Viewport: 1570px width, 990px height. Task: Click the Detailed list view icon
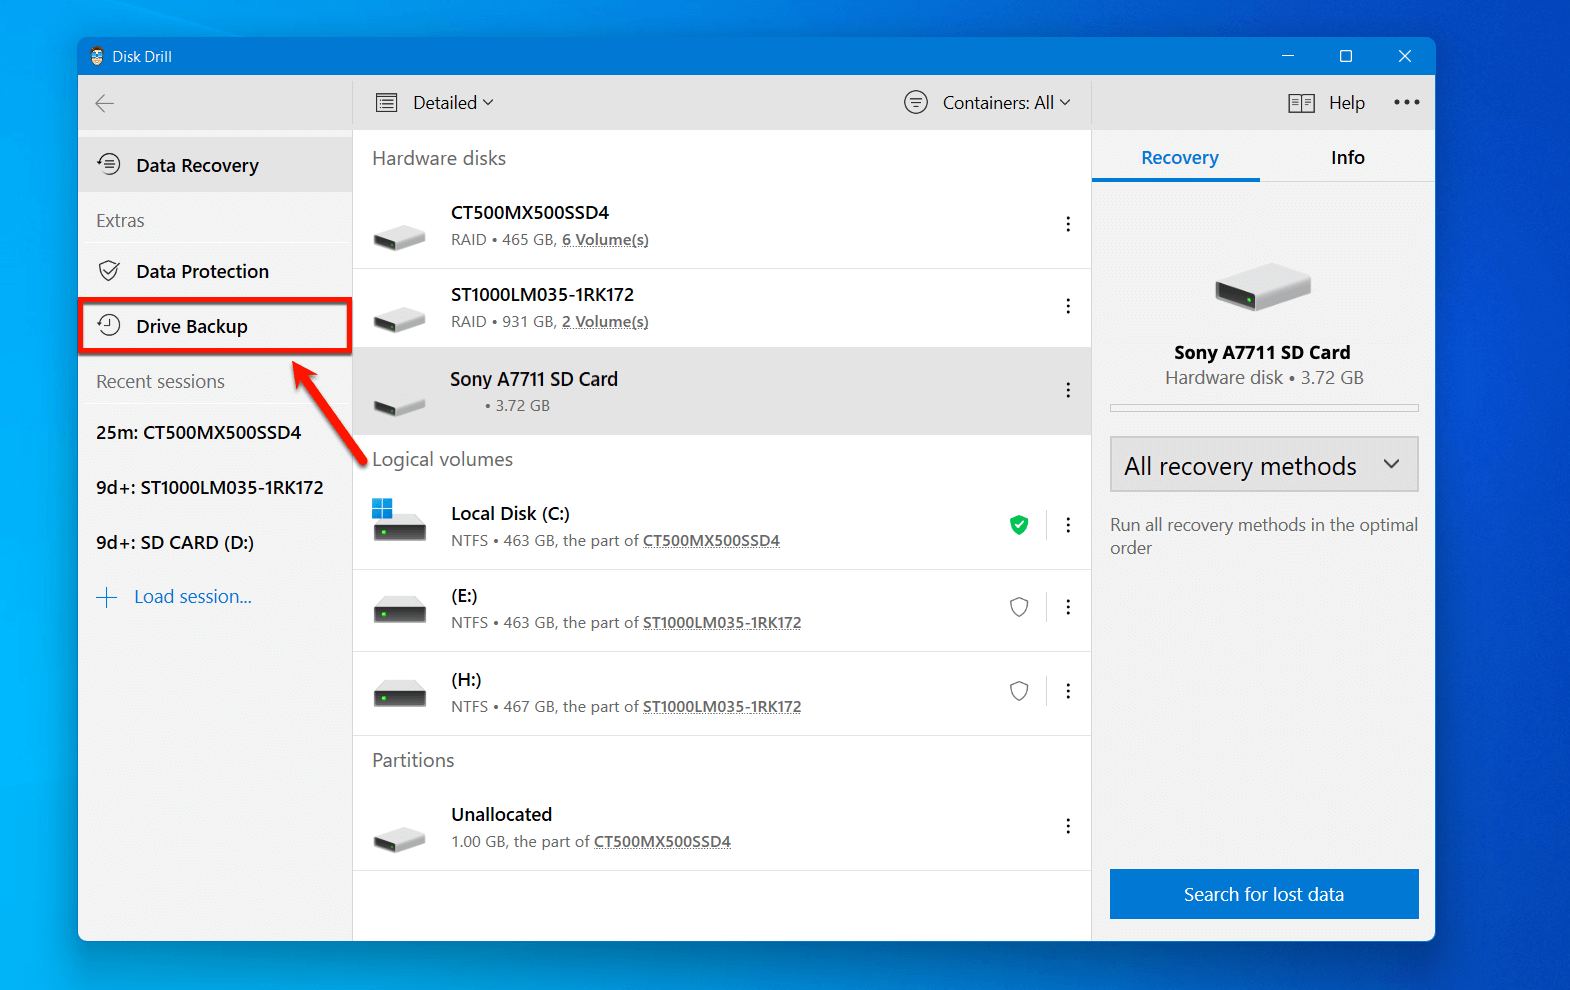[387, 103]
